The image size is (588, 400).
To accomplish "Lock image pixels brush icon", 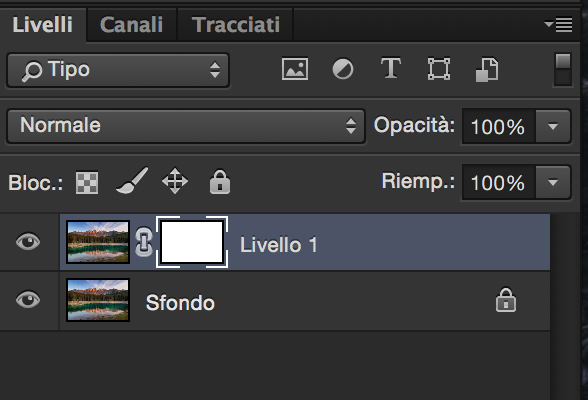I will coord(132,181).
